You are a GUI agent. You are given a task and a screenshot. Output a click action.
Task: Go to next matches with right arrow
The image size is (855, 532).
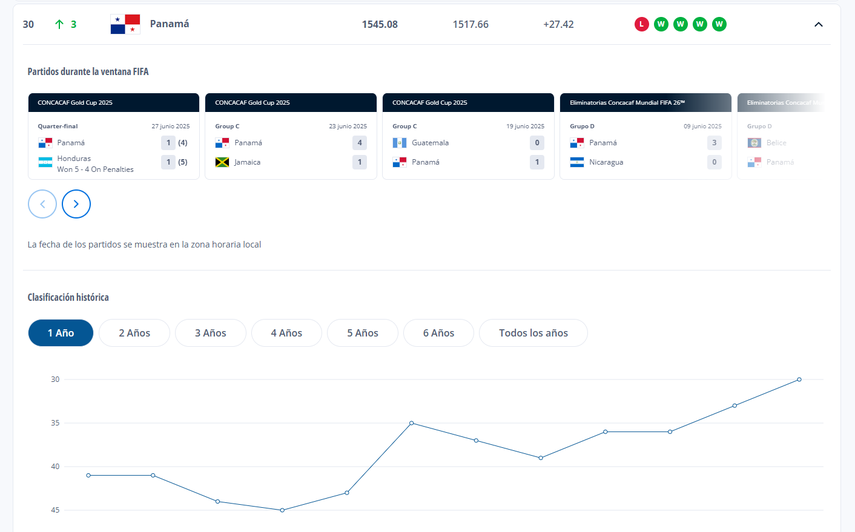pos(76,204)
